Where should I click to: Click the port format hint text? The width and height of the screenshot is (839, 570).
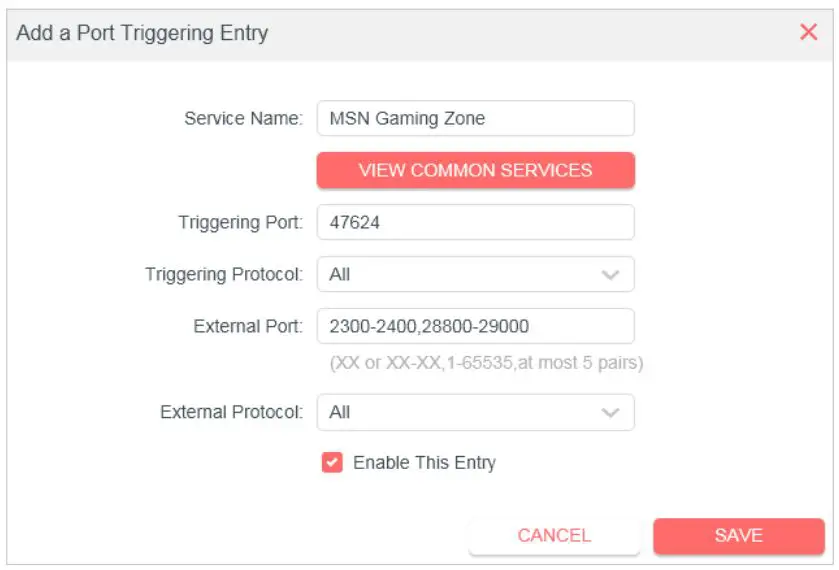(486, 363)
